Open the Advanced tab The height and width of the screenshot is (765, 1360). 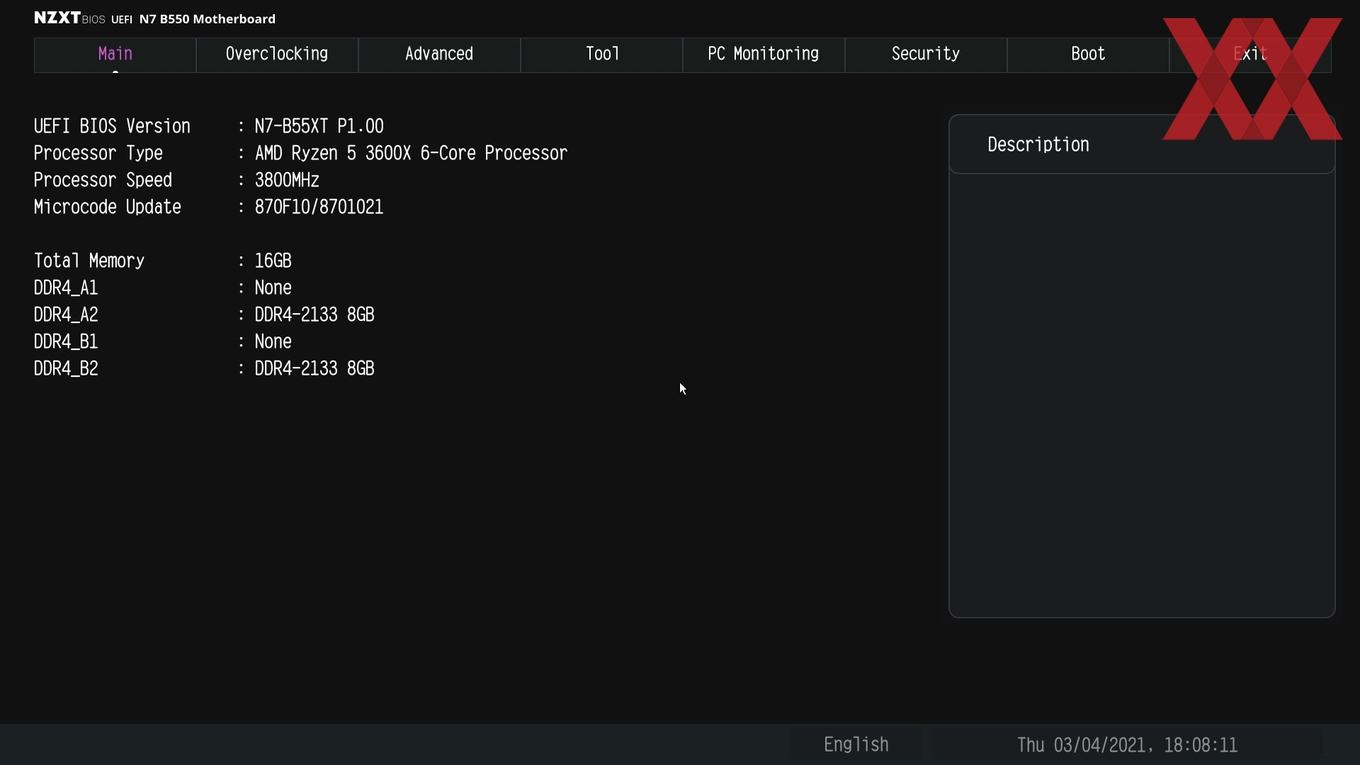pos(439,54)
